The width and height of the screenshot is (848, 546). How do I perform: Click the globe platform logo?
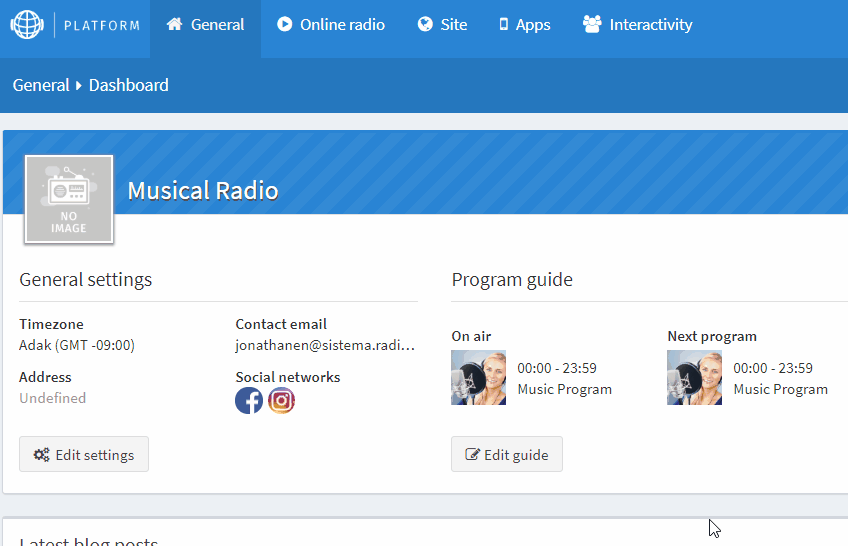coord(27,24)
